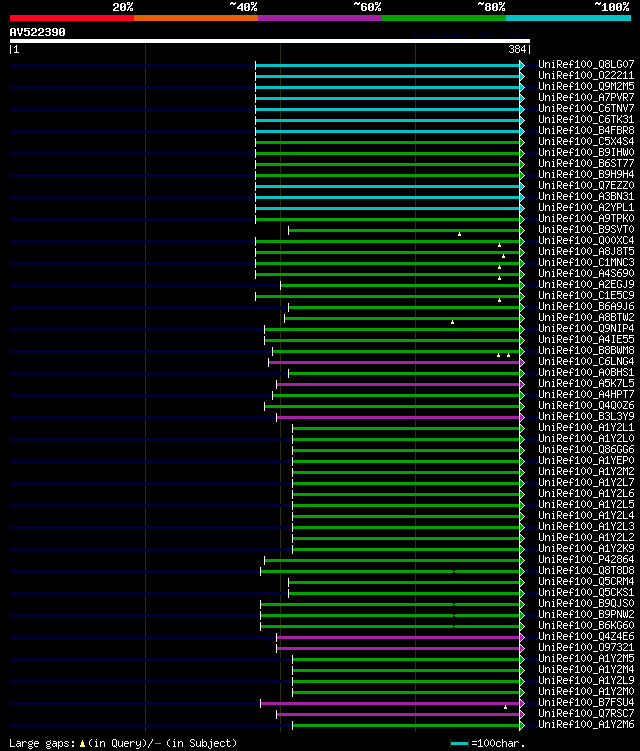The height and width of the screenshot is (751, 640).
Task: Click the green bar for UniRef100_P42864
Action: click(x=392, y=560)
